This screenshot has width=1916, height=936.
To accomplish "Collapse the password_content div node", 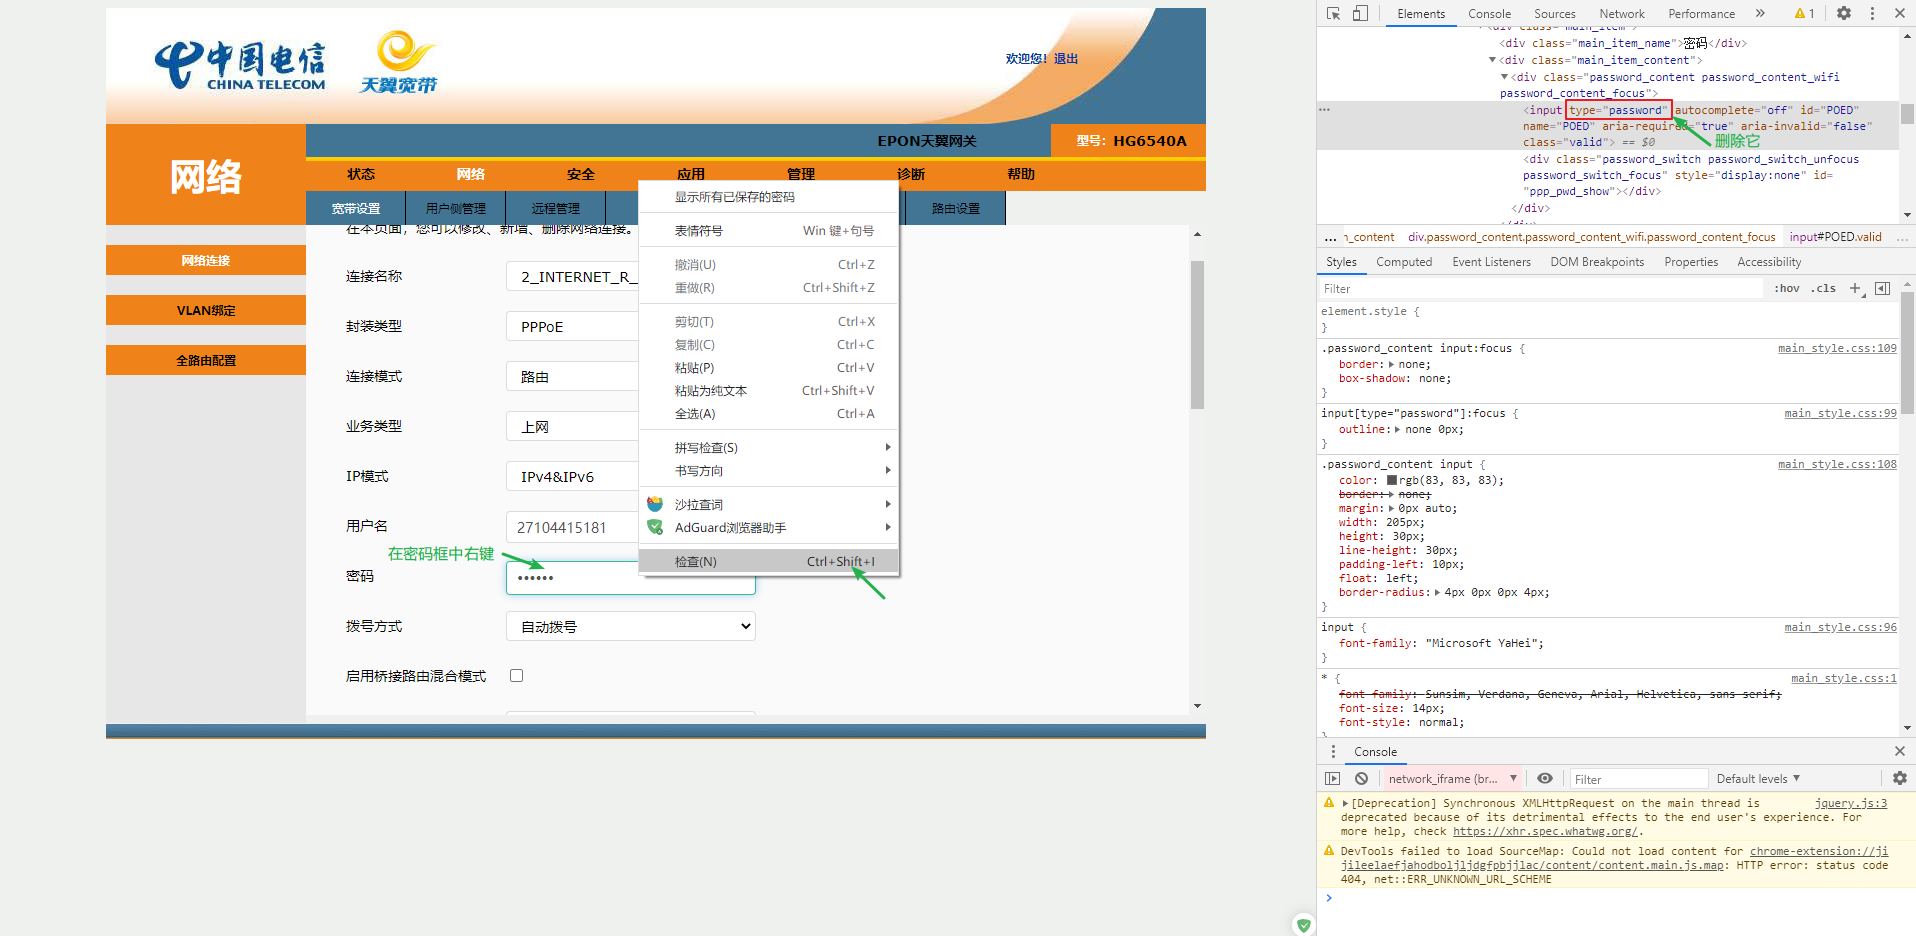I will [x=1504, y=77].
